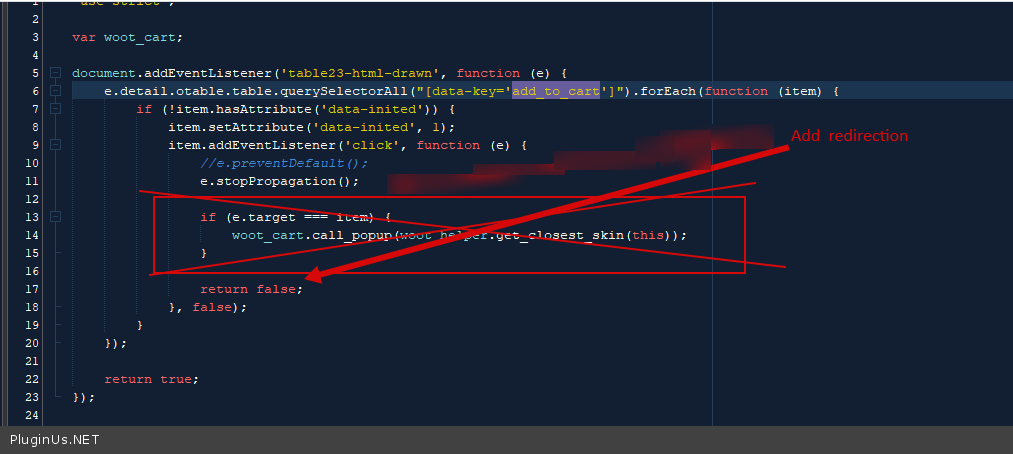Click line number 3 in the gutter
1013x454 pixels.
point(34,37)
